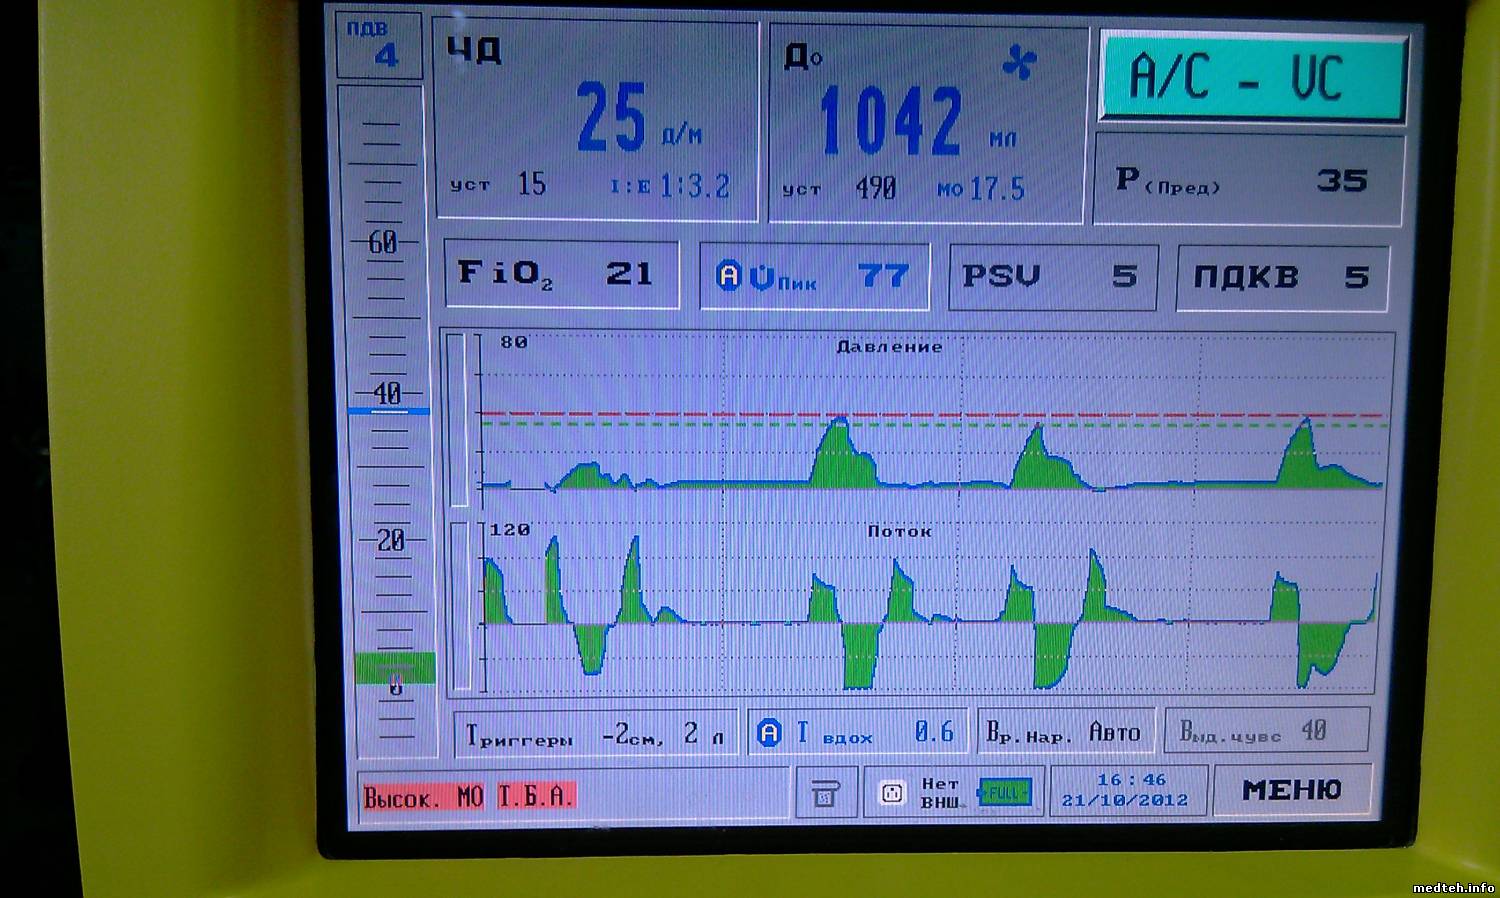Tap the auto 'A' badge on T вдох
1500x898 pixels.
coord(768,733)
